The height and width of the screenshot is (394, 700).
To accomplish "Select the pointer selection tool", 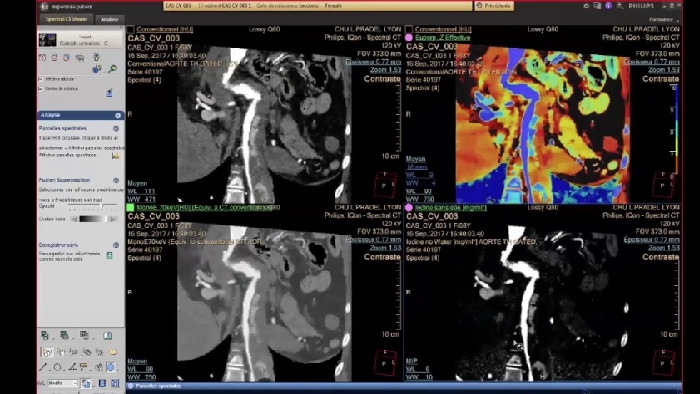I will click(46, 352).
